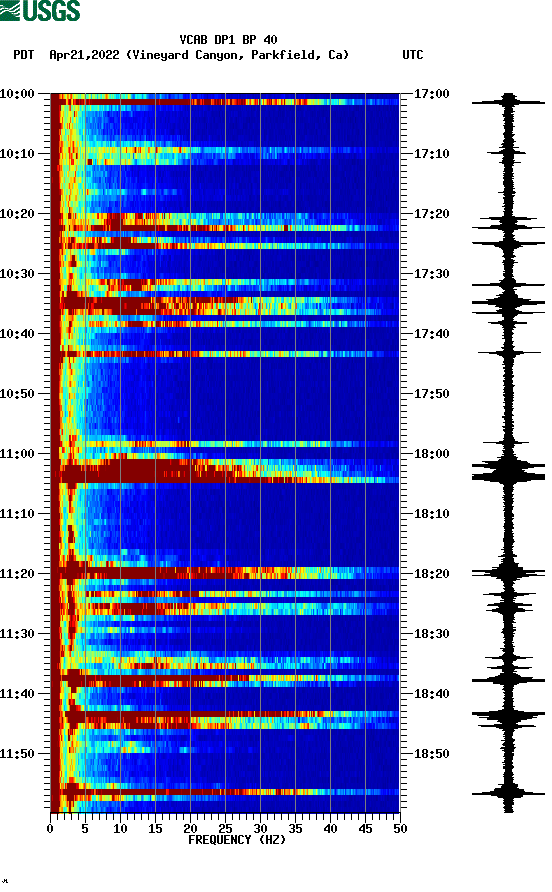Click the "11:10" PDT time label
This screenshot has width=552, height=892.
click(17, 514)
